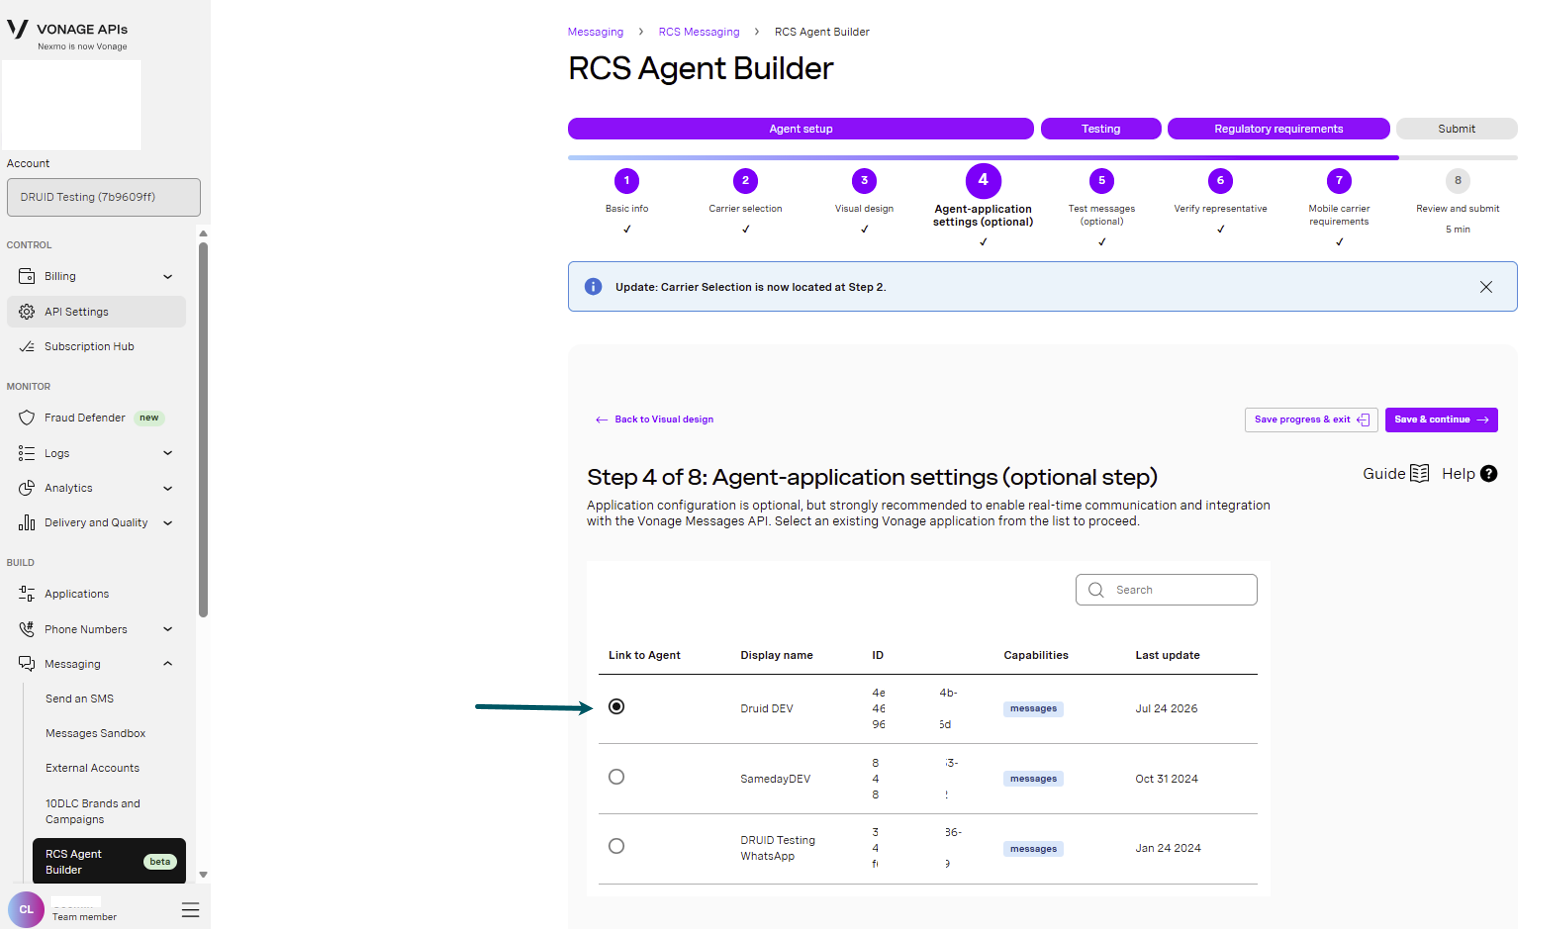Open RCS Agent Builder menu item
The image size is (1544, 929).
(x=109, y=861)
